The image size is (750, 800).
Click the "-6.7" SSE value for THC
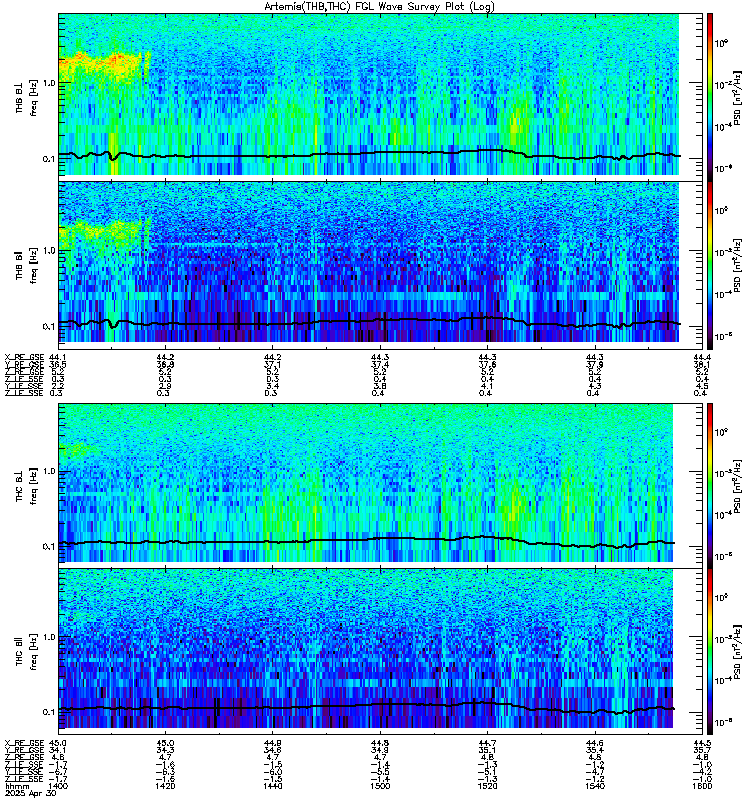(58, 772)
